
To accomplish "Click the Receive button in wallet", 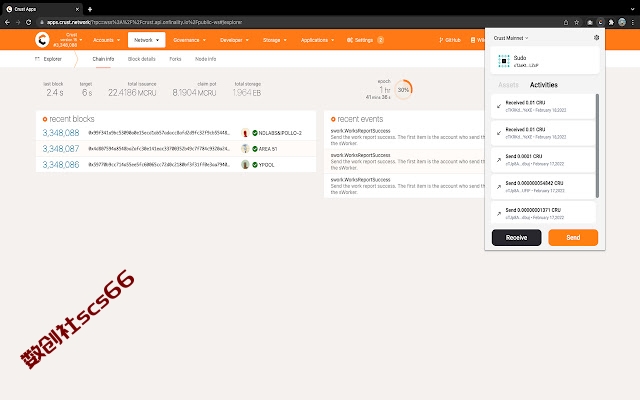I will [516, 238].
